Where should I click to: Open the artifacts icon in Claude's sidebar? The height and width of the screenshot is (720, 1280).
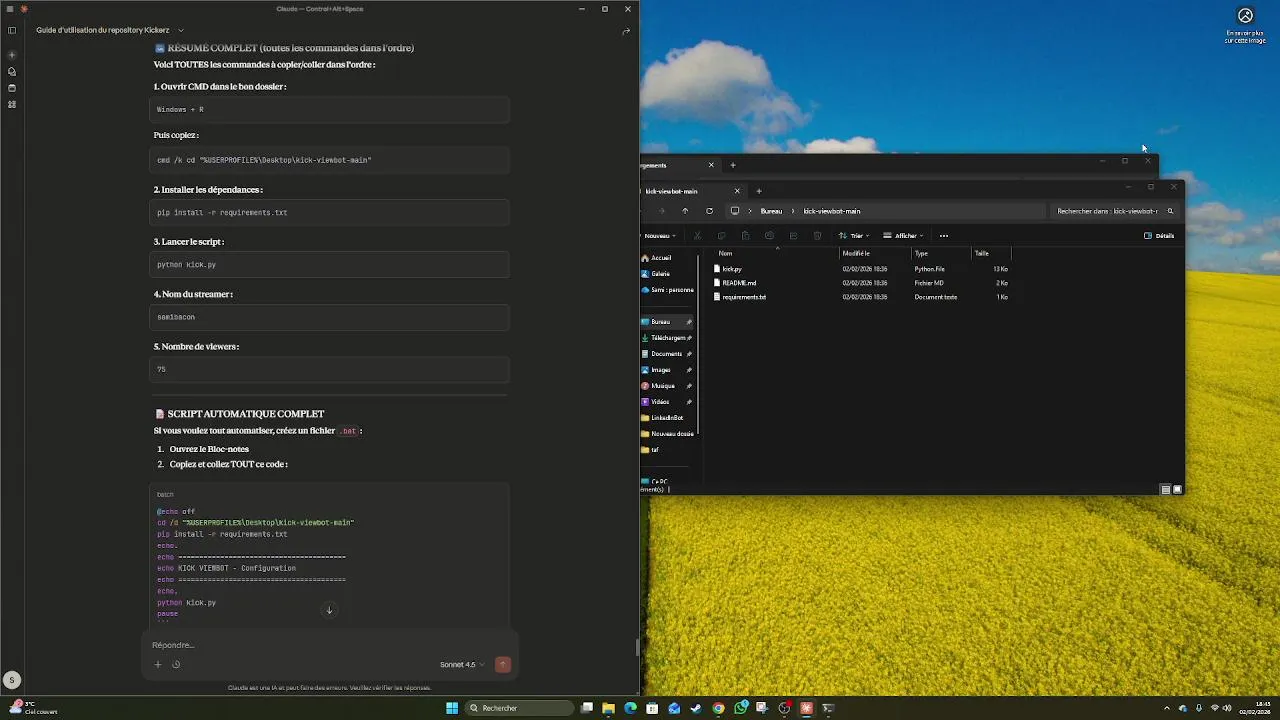pyautogui.click(x=12, y=104)
